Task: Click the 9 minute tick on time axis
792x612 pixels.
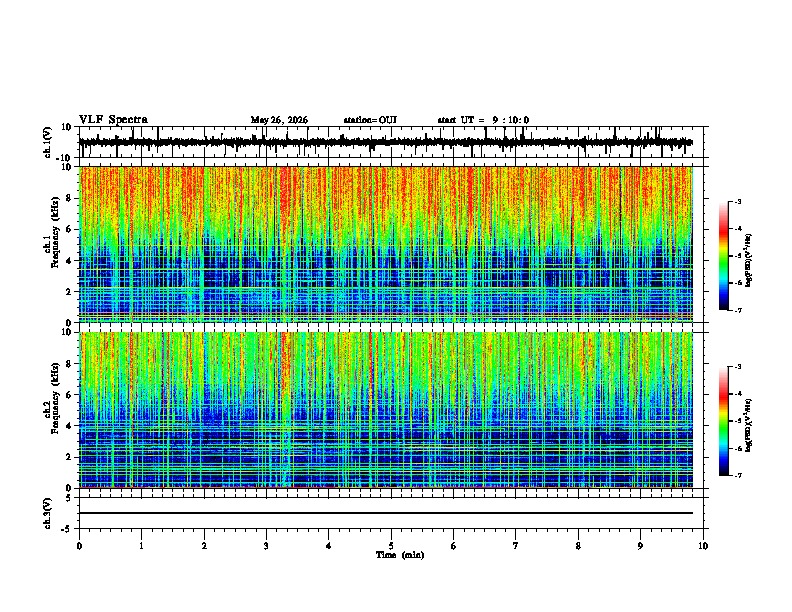Action: 640,546
